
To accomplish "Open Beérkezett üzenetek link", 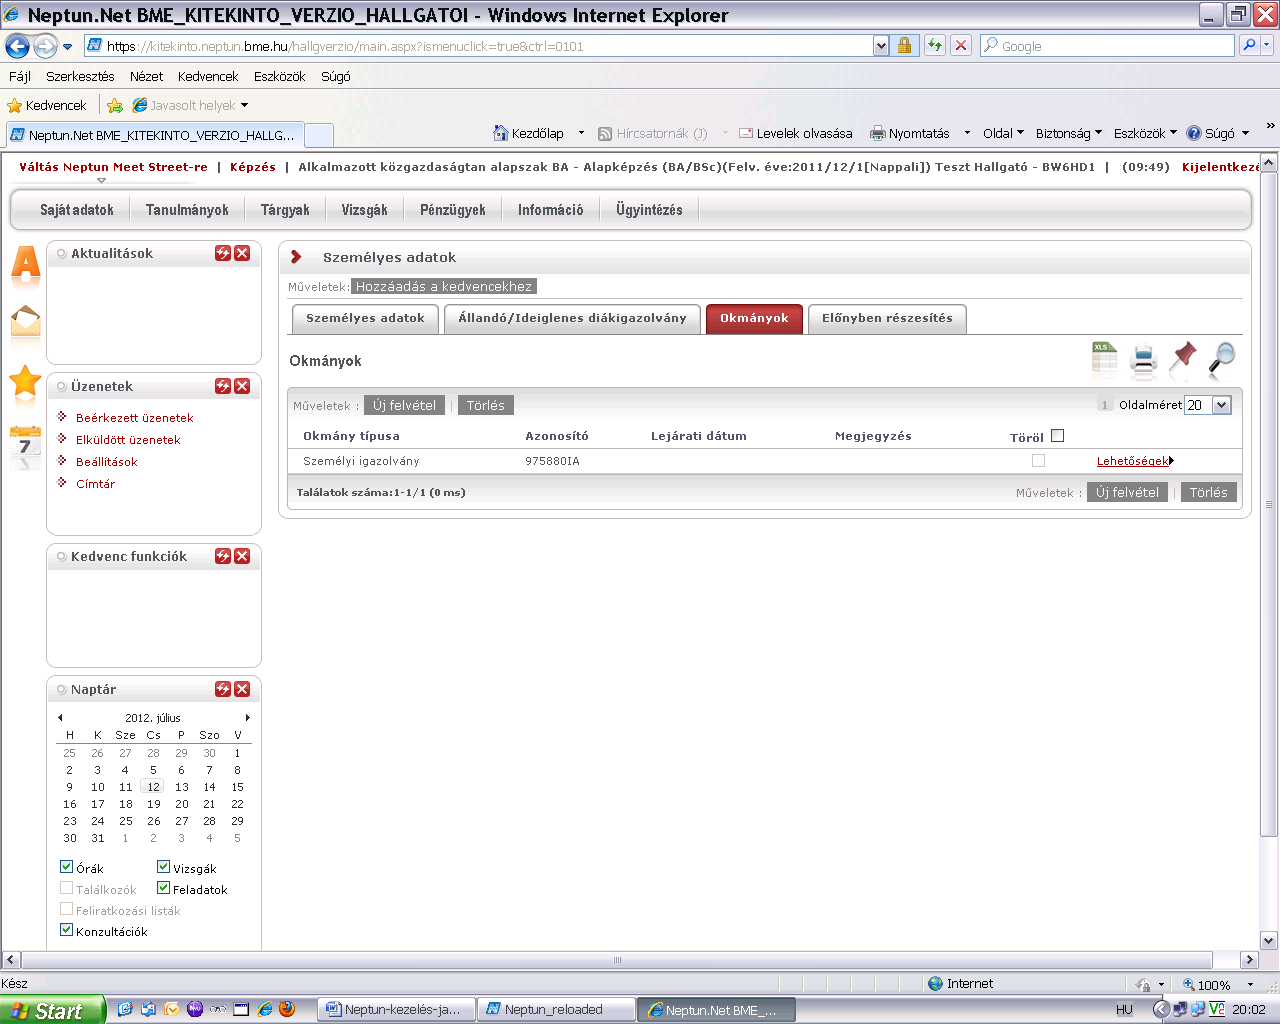I will pos(135,418).
